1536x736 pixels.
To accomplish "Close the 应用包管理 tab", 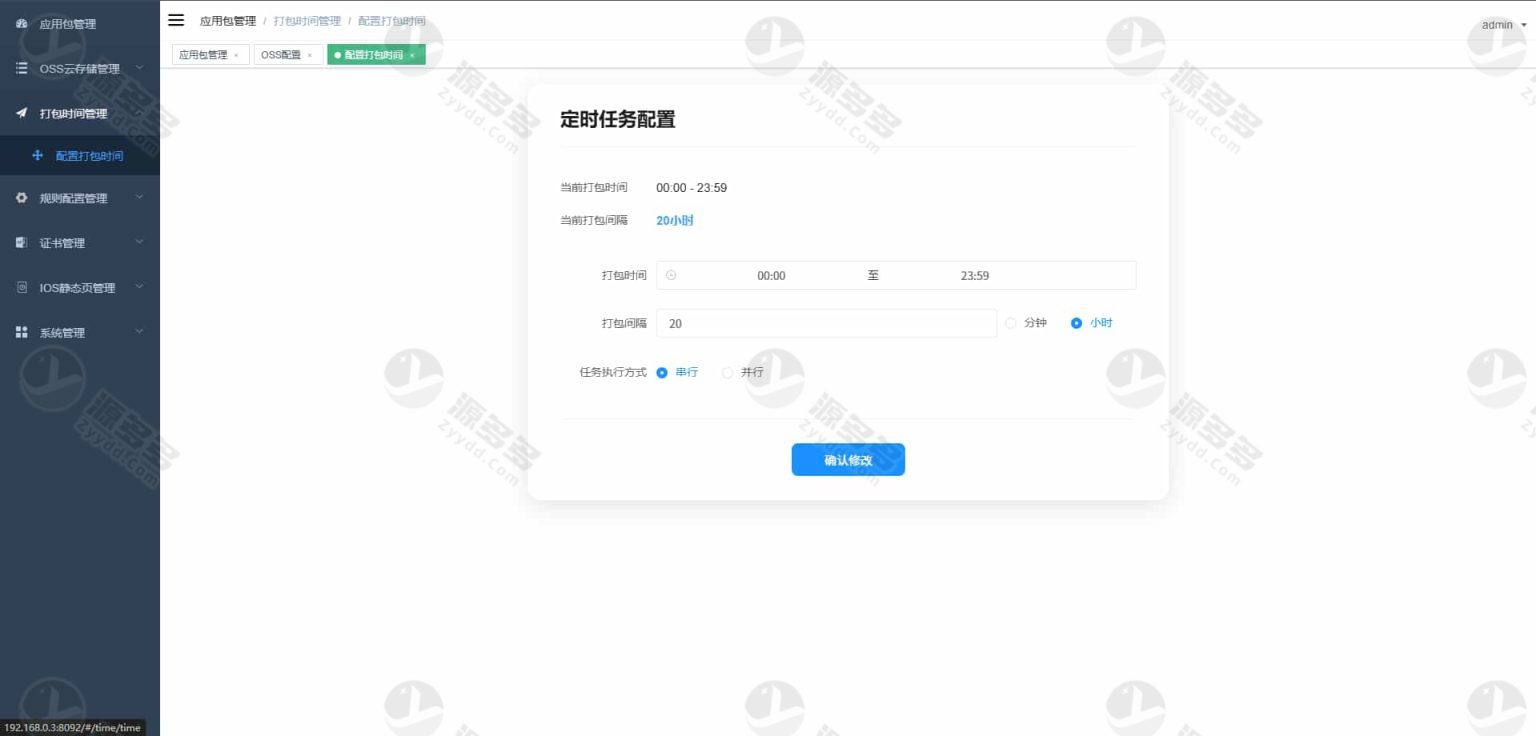I will [236, 56].
